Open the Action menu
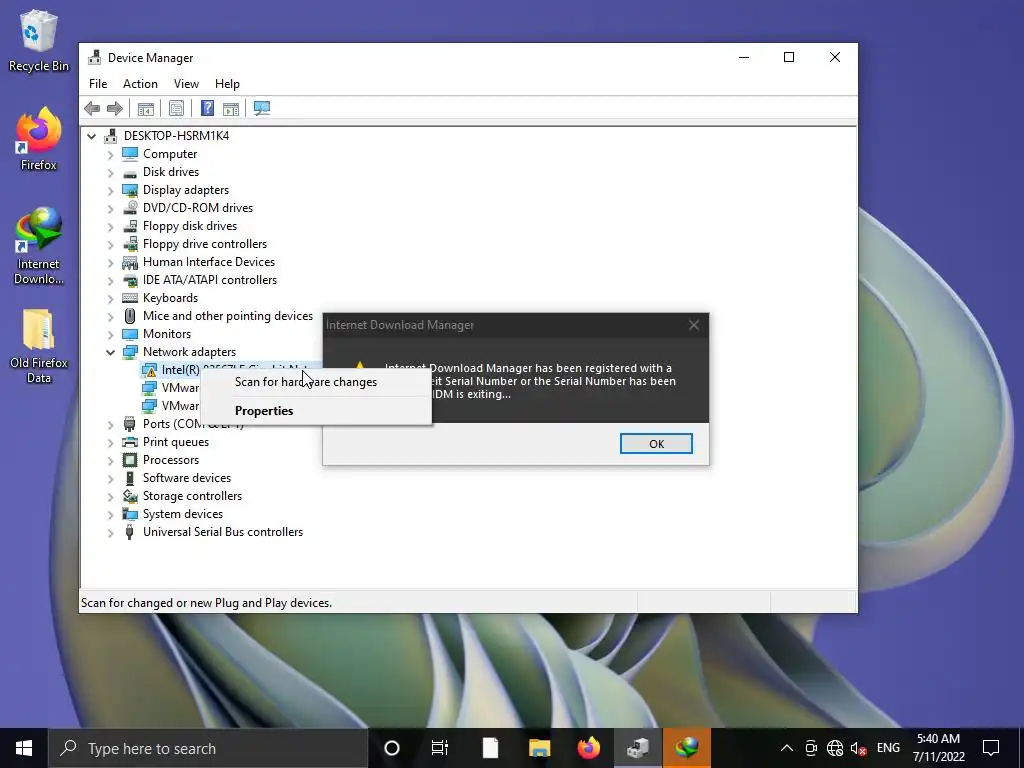The image size is (1024, 768). tap(140, 84)
